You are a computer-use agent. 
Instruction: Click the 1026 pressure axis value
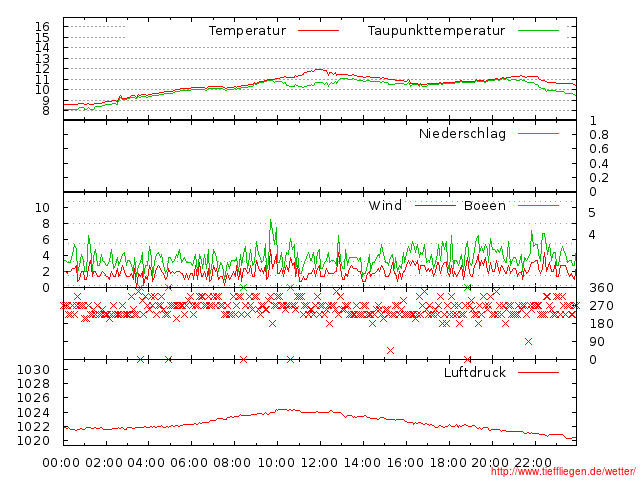[33, 398]
